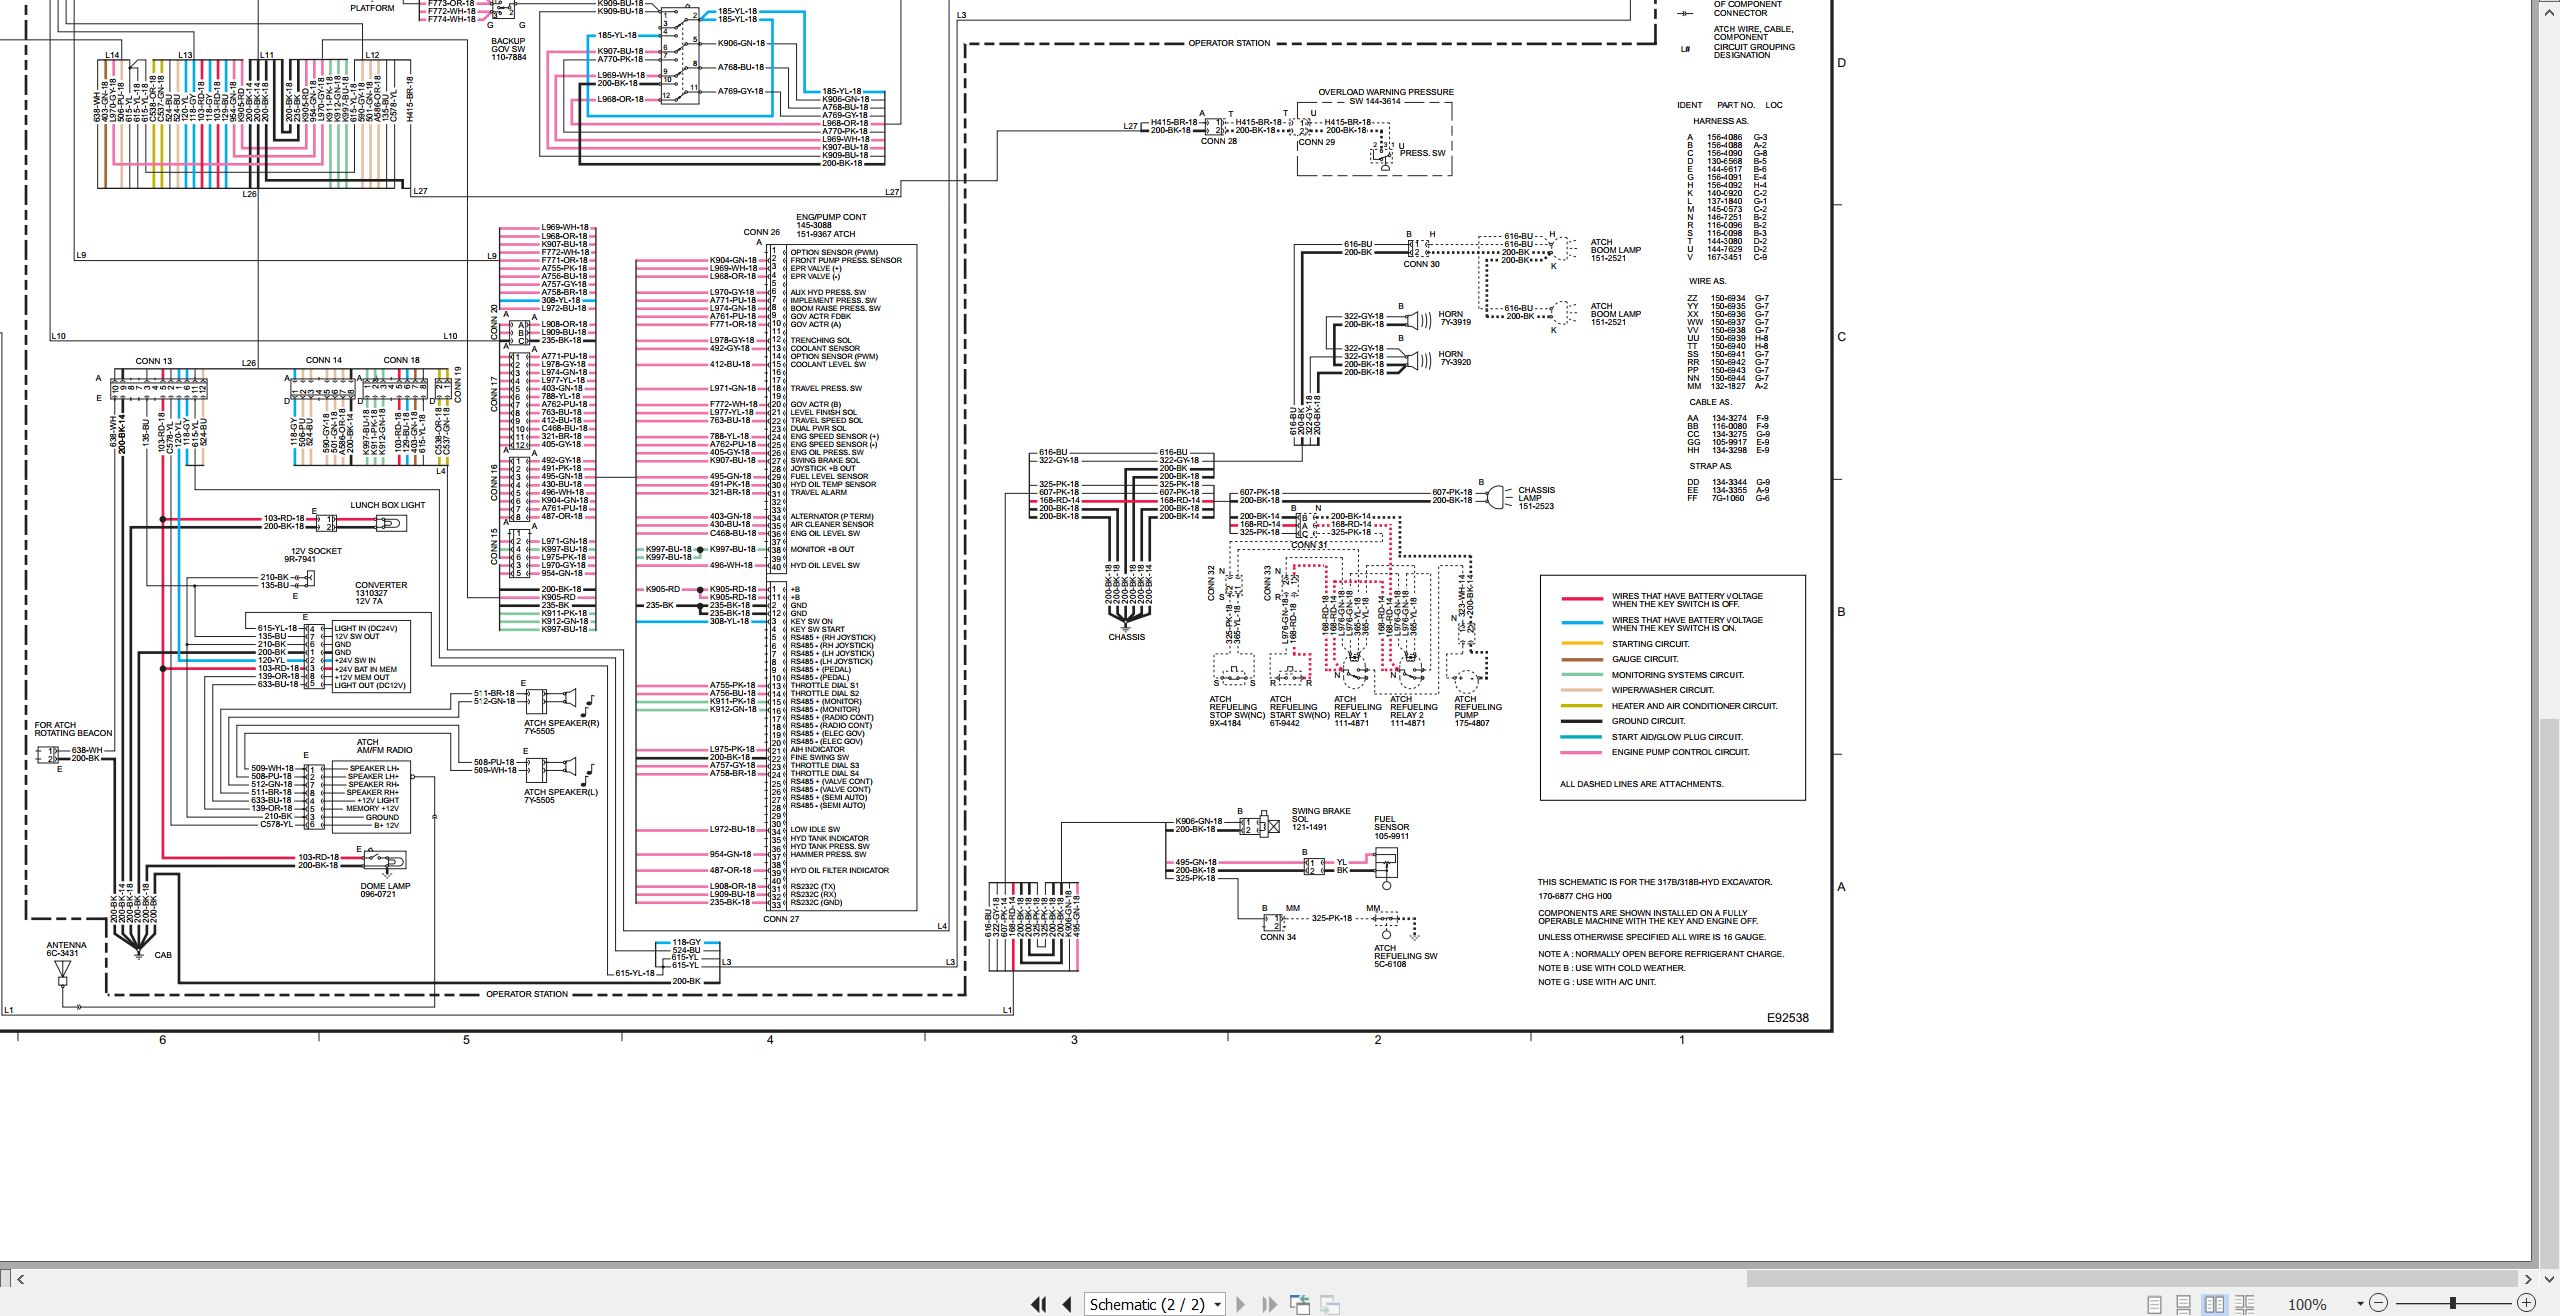
Task: Click the CONVERTER label
Action: click(x=381, y=585)
